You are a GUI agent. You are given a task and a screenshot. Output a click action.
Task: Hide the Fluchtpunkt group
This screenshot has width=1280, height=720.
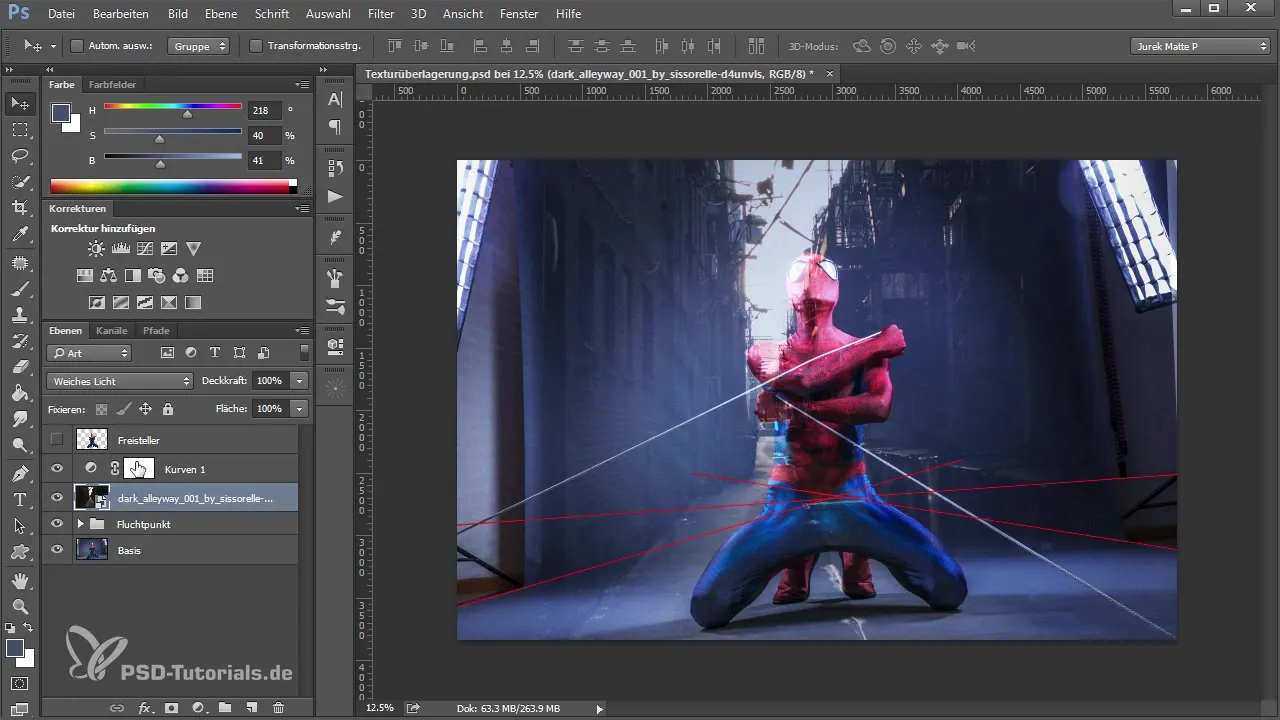[x=57, y=523]
